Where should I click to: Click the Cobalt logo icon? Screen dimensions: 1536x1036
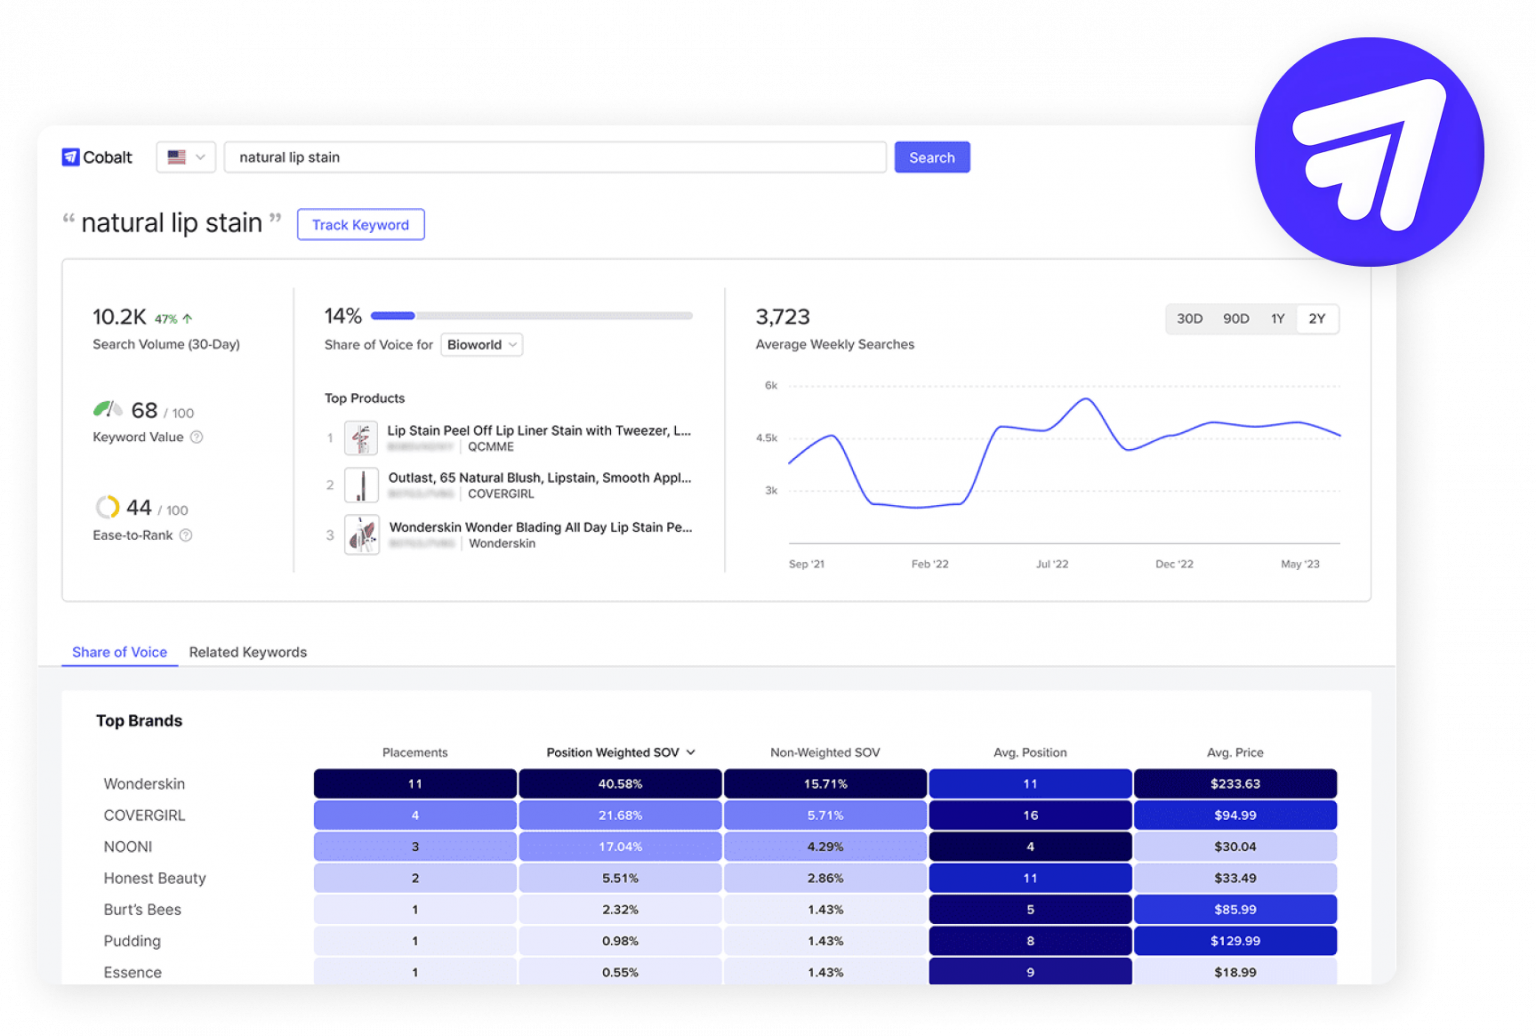pos(70,157)
